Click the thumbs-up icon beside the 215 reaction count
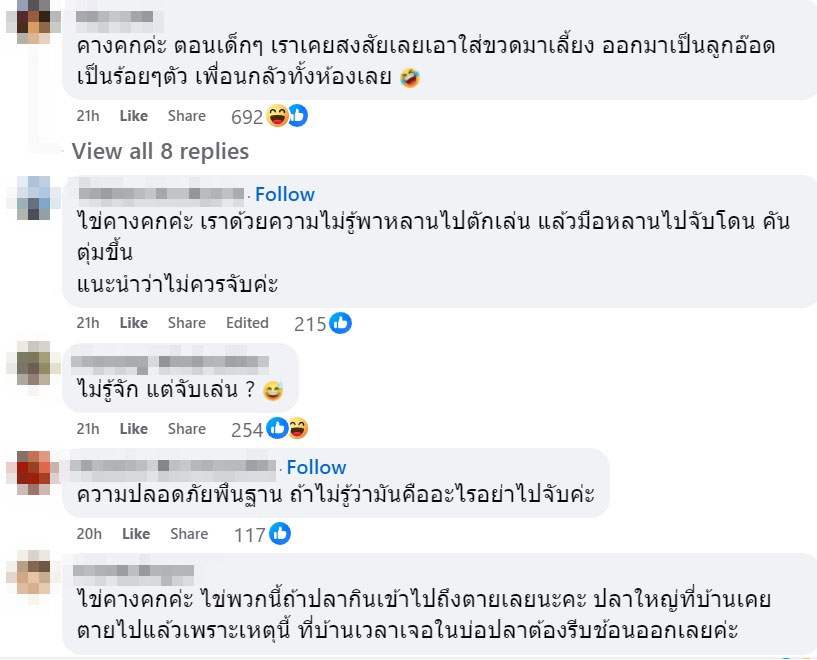The height and width of the screenshot is (660, 817). (x=339, y=322)
